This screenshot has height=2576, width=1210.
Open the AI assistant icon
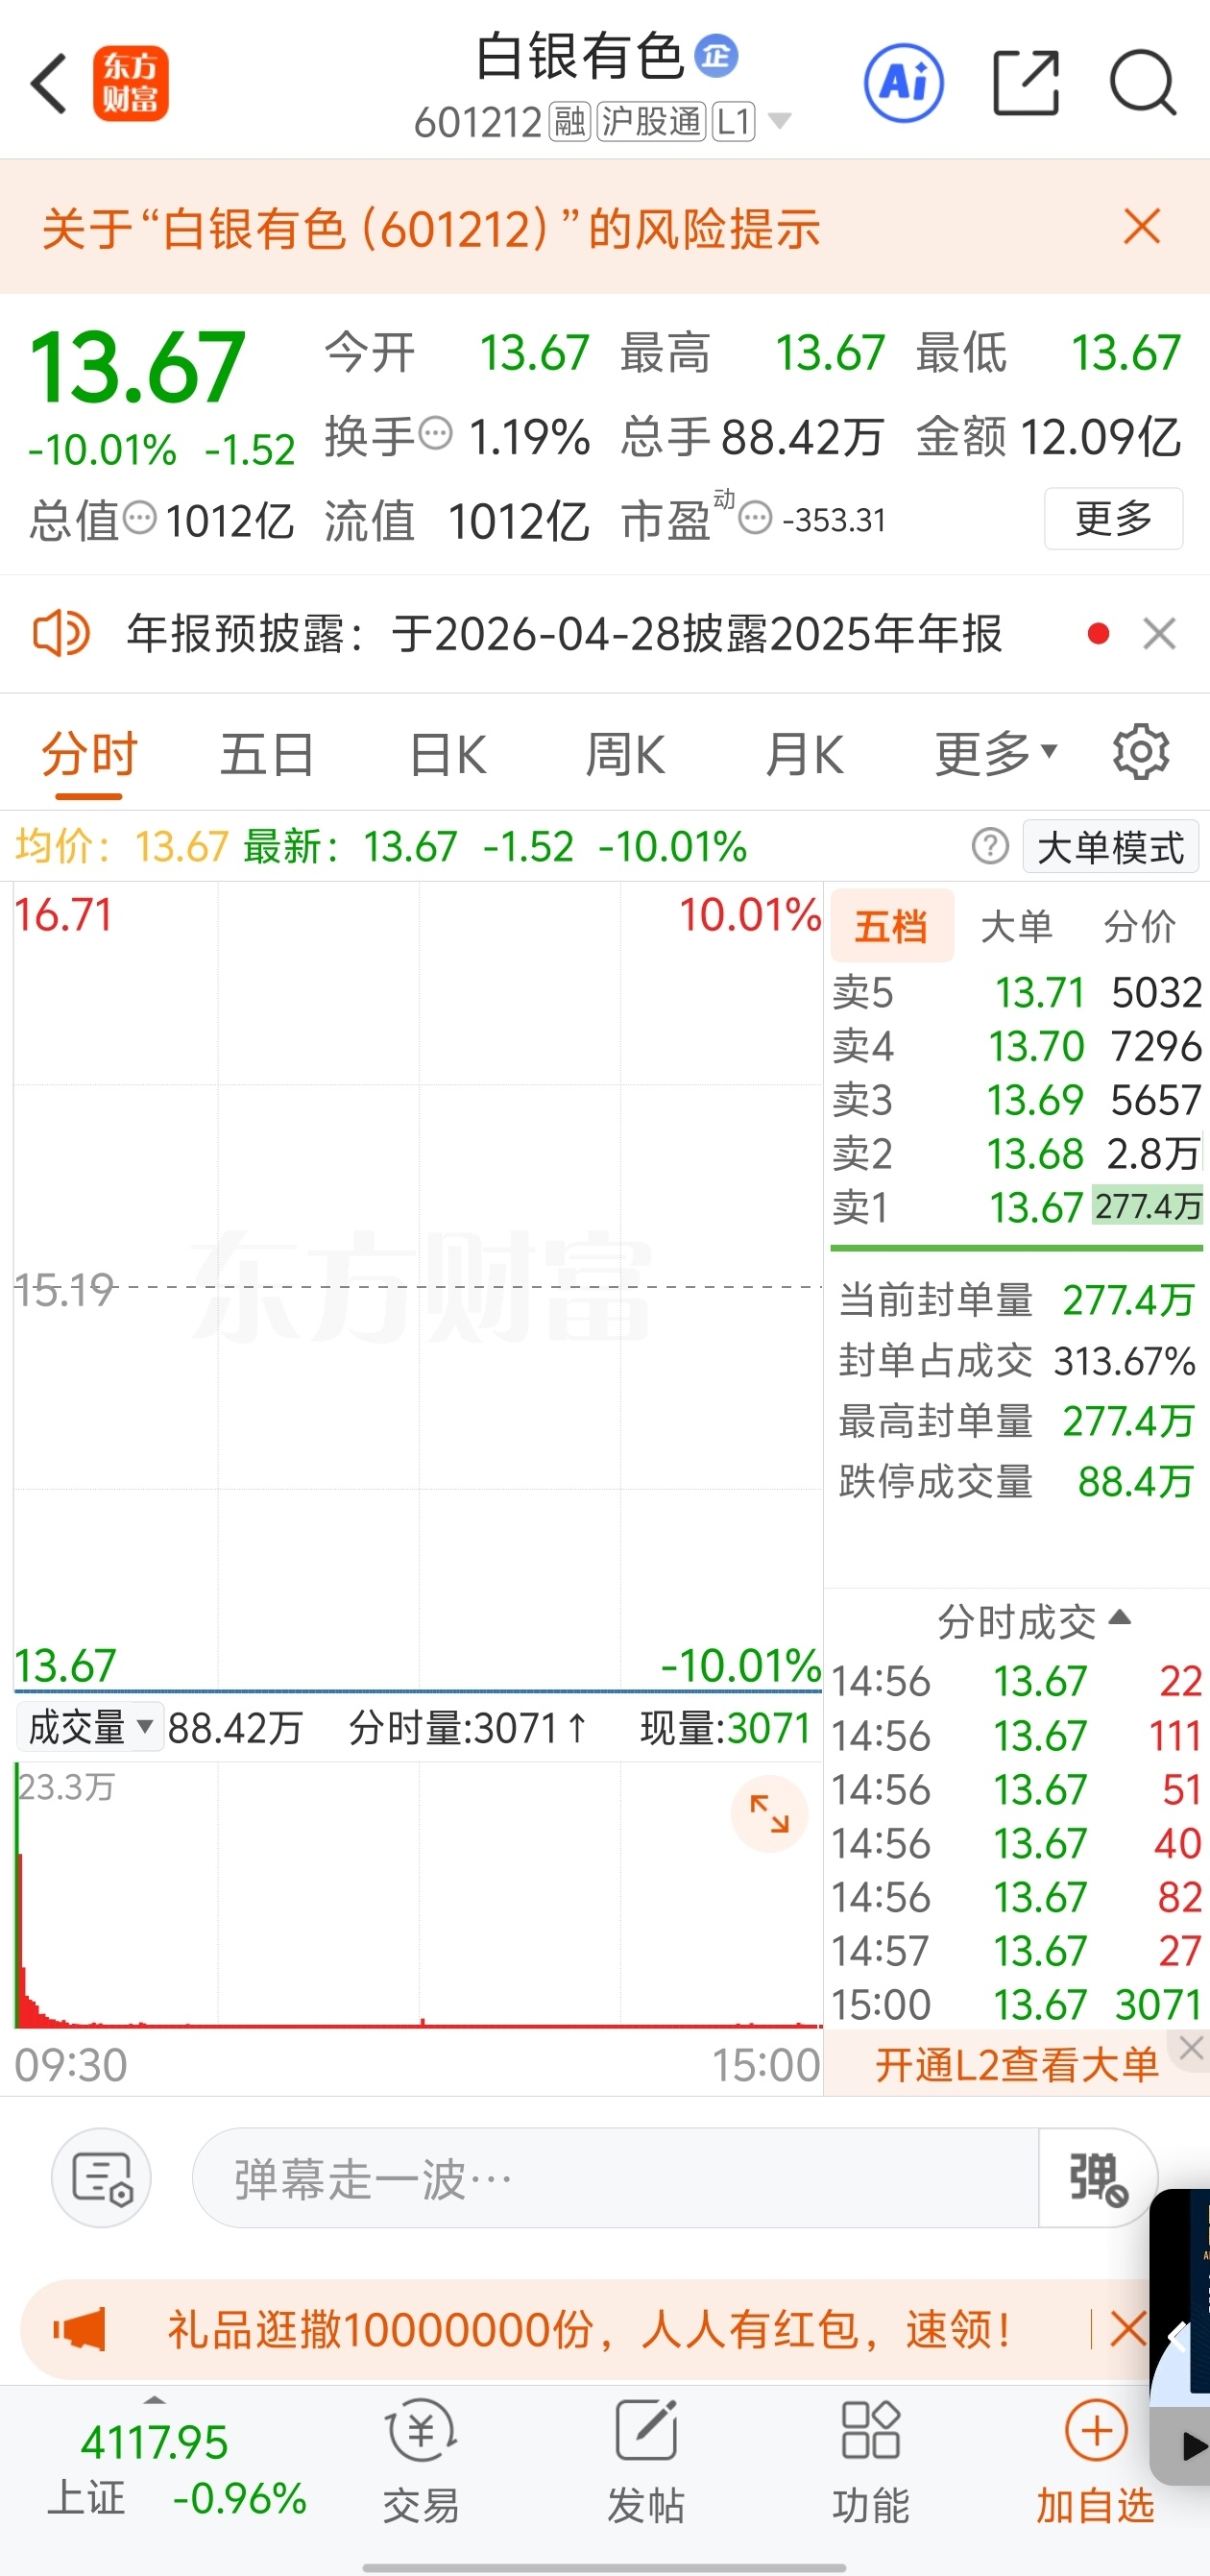point(903,83)
